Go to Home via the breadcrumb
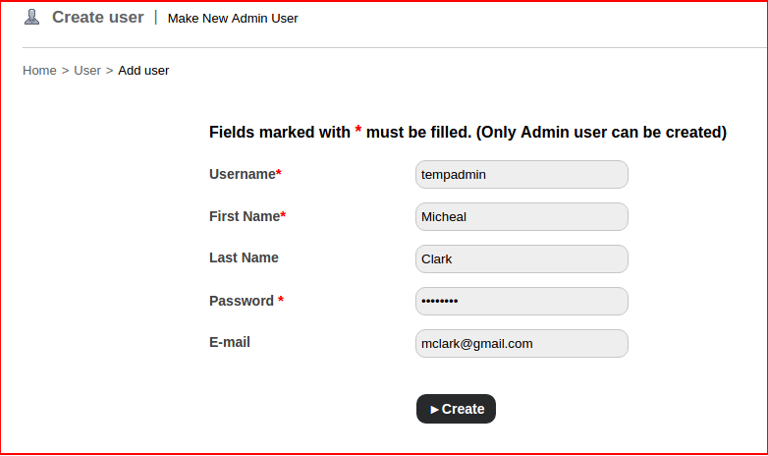The height and width of the screenshot is (456, 768). click(40, 70)
